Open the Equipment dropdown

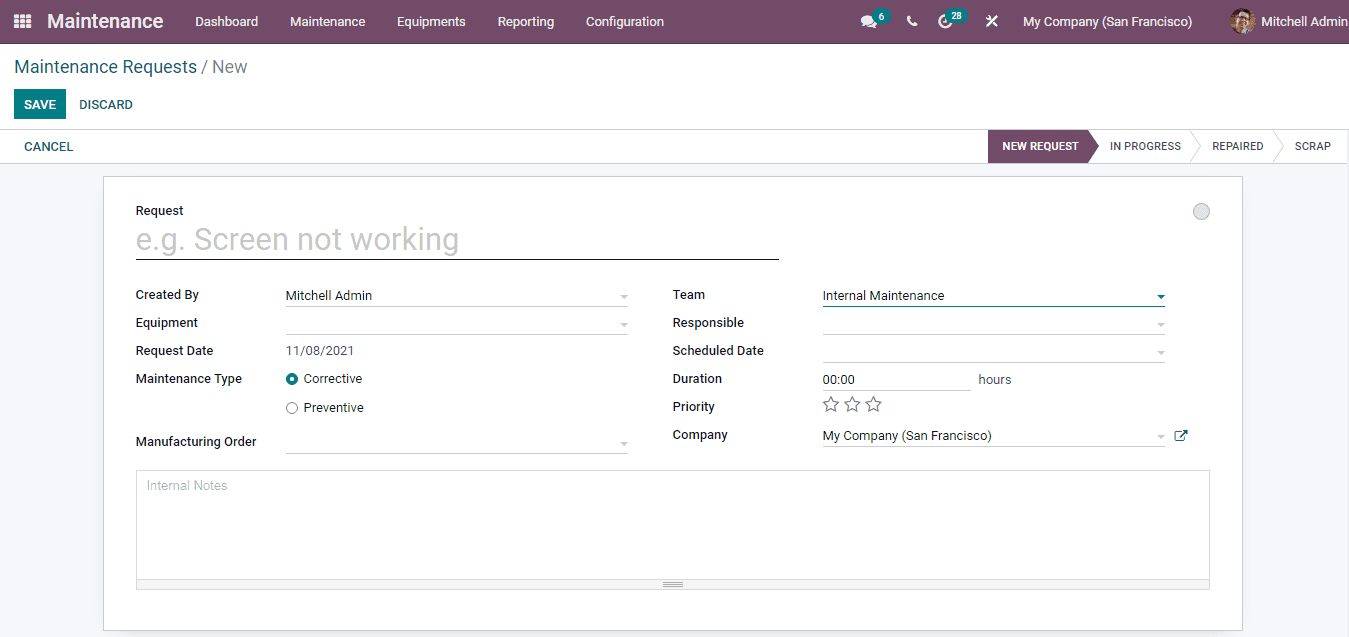(x=455, y=322)
